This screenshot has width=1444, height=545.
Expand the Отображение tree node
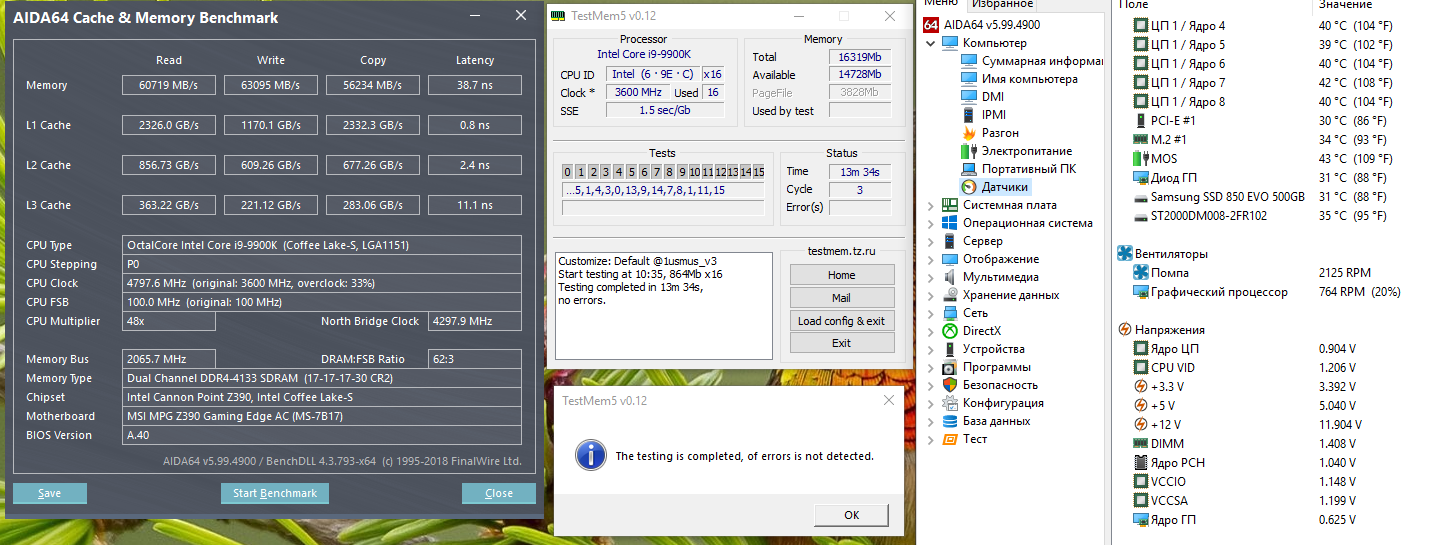[931, 260]
